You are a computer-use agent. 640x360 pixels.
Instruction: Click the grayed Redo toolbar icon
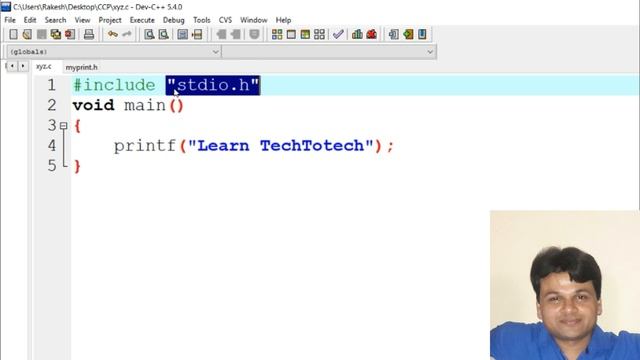127,34
